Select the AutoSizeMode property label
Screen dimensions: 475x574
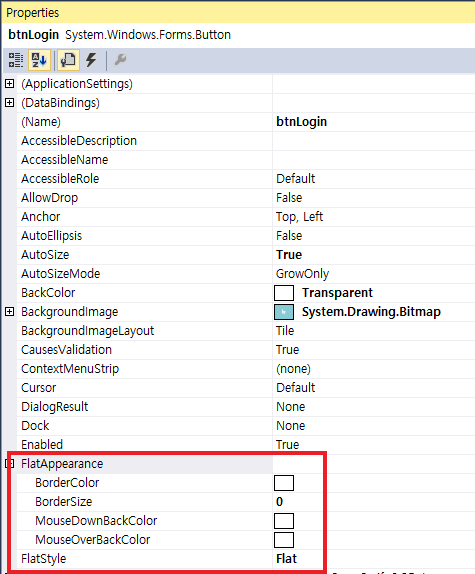click(61, 274)
